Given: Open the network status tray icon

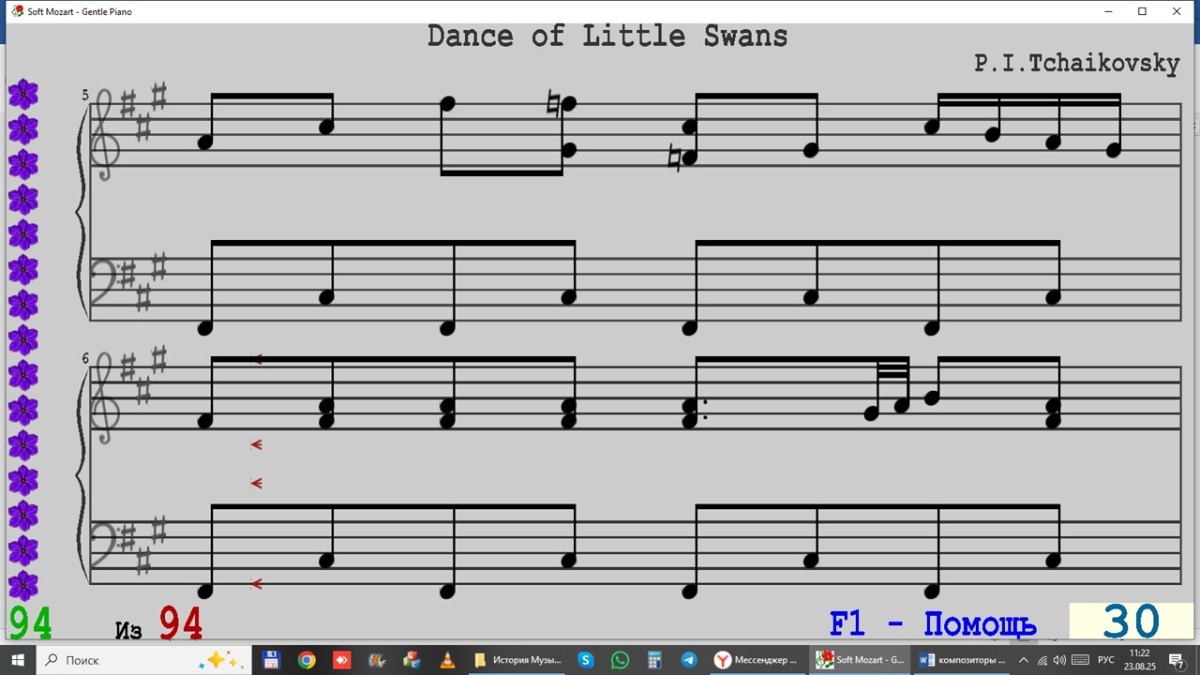Looking at the screenshot, I should click(1042, 660).
